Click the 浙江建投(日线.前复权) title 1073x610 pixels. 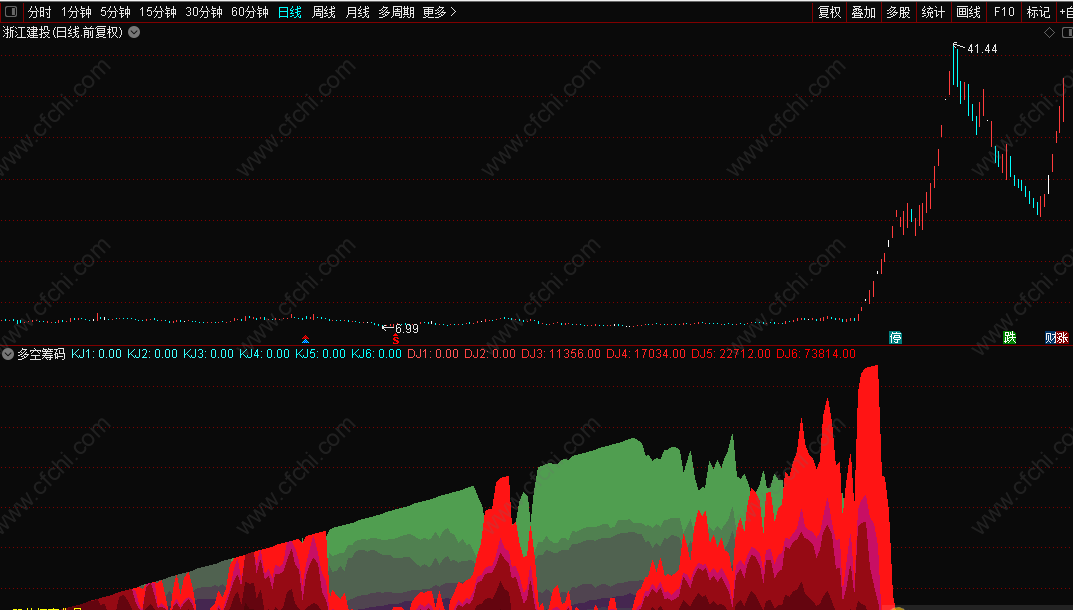pos(62,32)
